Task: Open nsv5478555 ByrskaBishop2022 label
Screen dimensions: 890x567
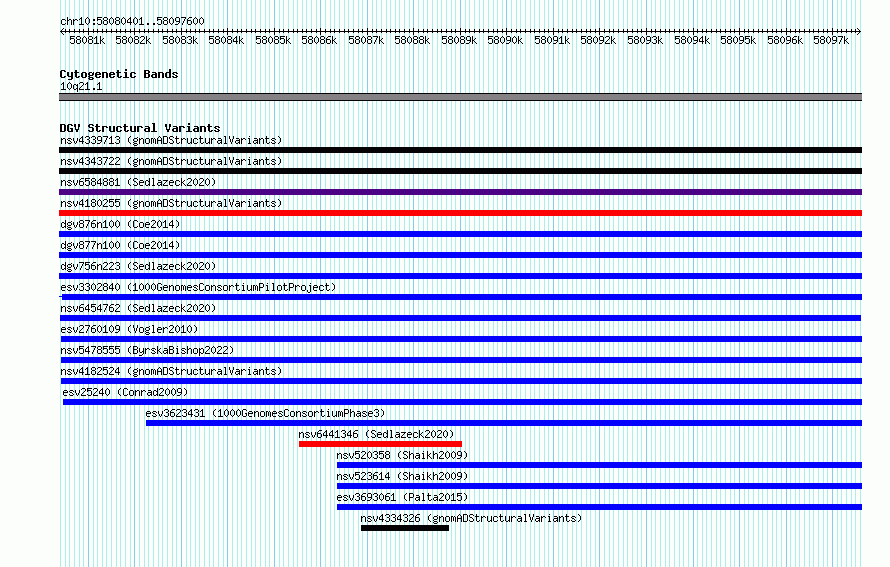Action: pos(147,350)
